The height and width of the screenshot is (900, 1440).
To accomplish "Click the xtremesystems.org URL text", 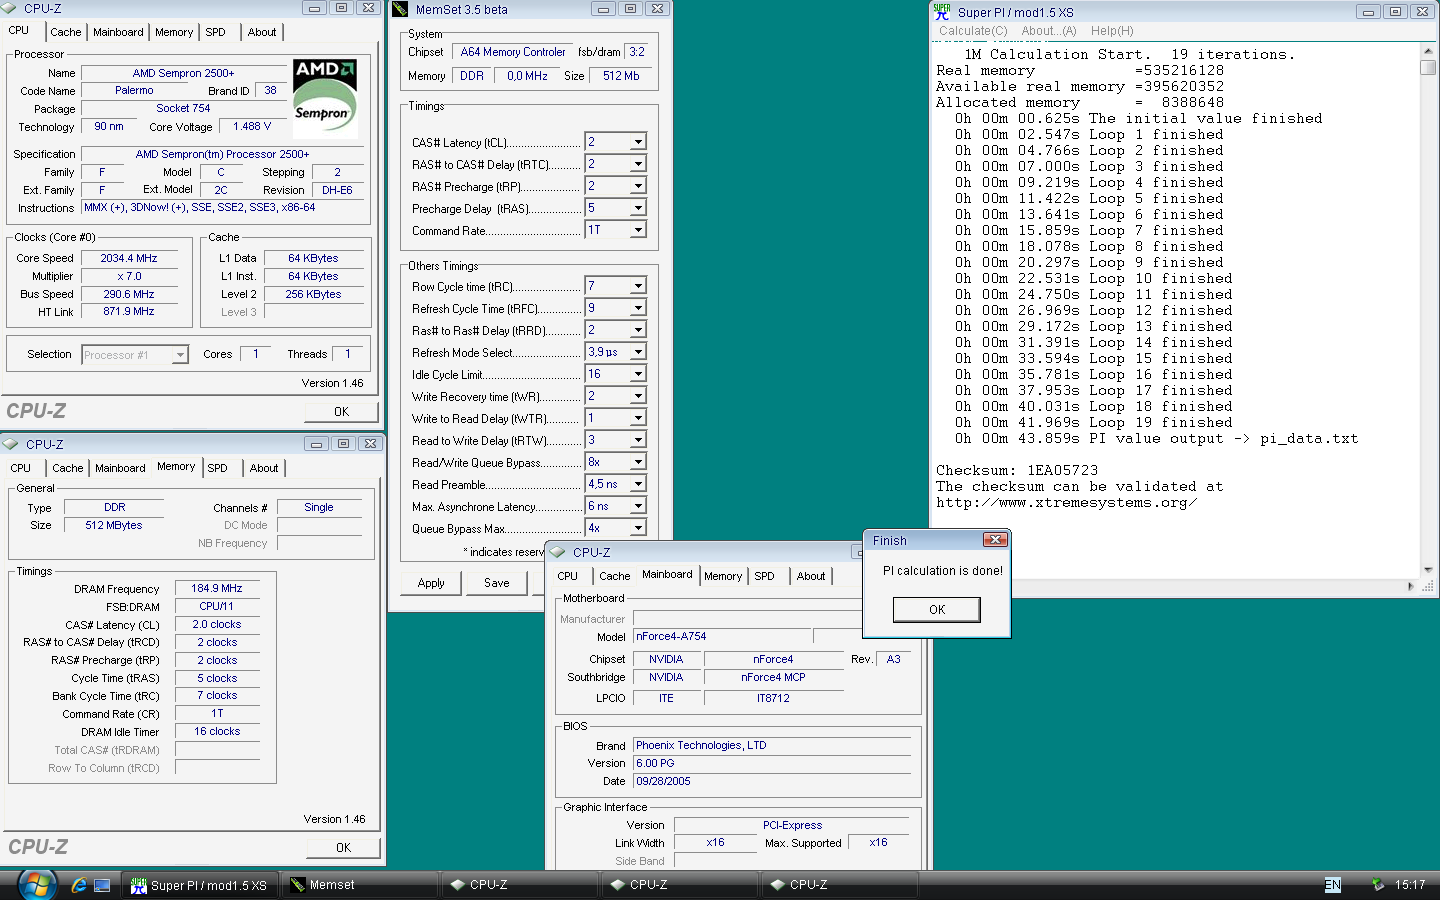I will (x=1066, y=502).
